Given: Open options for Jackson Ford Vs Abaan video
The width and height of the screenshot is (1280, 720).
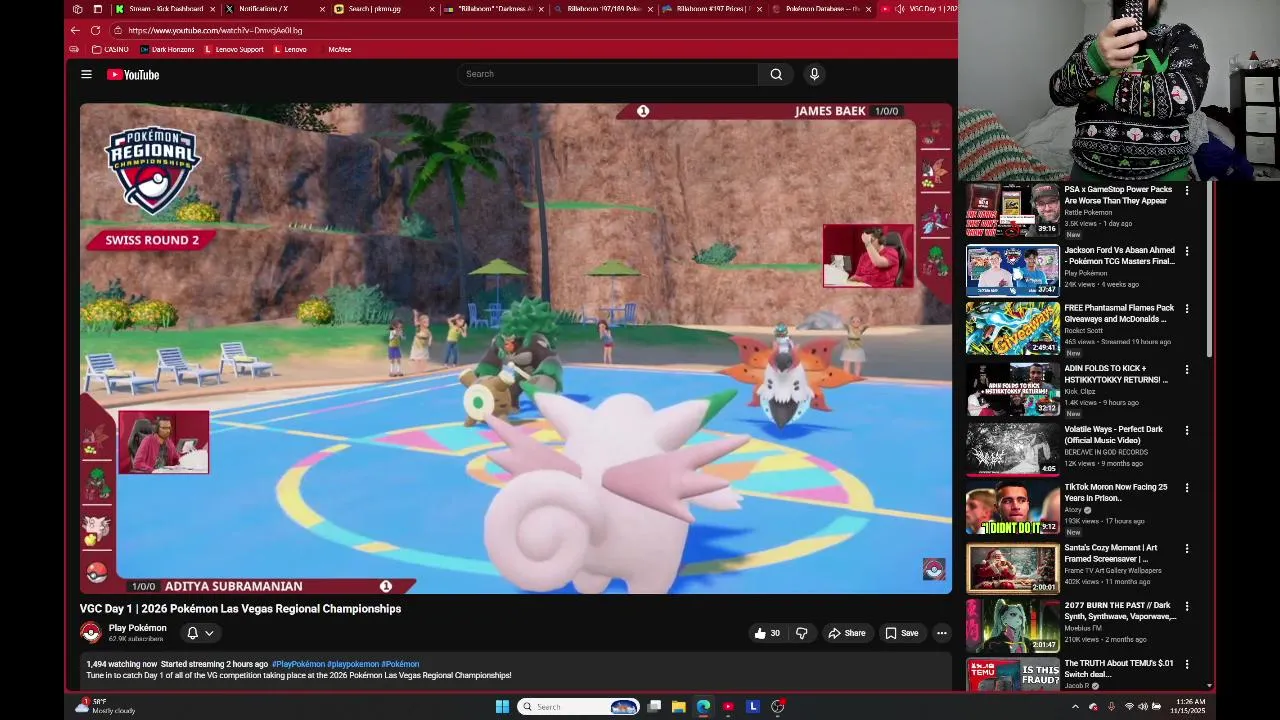Looking at the screenshot, I should click(x=1187, y=251).
